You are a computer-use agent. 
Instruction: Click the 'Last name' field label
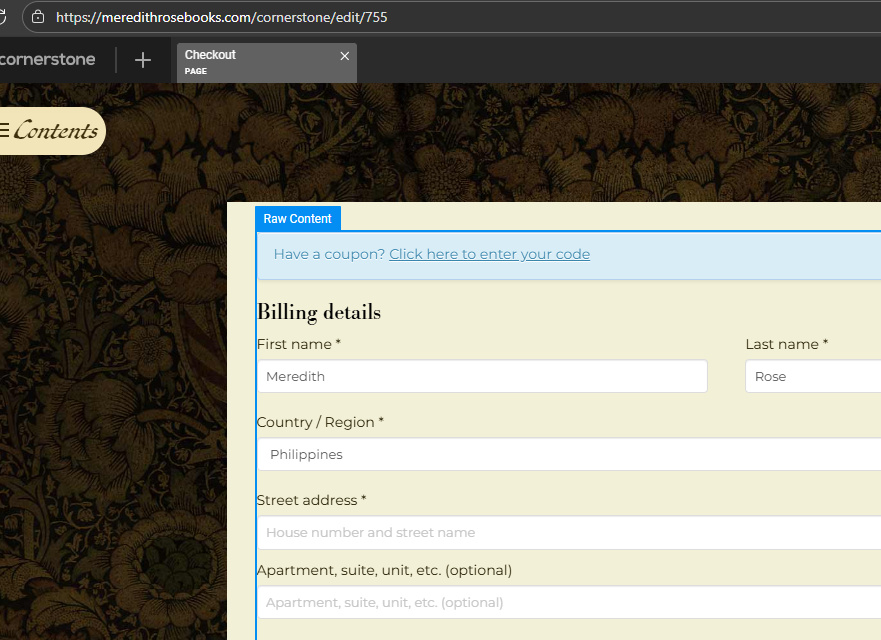pyautogui.click(x=786, y=344)
